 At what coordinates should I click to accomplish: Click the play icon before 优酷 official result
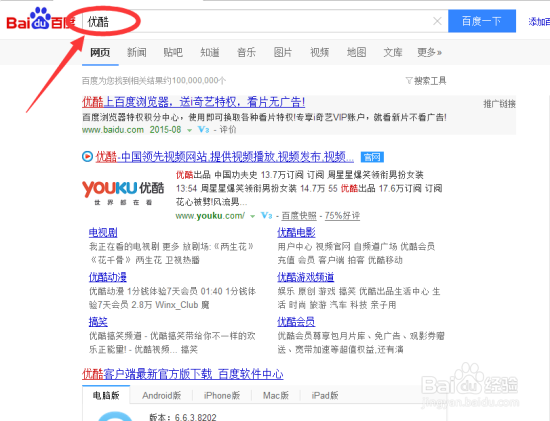87,156
